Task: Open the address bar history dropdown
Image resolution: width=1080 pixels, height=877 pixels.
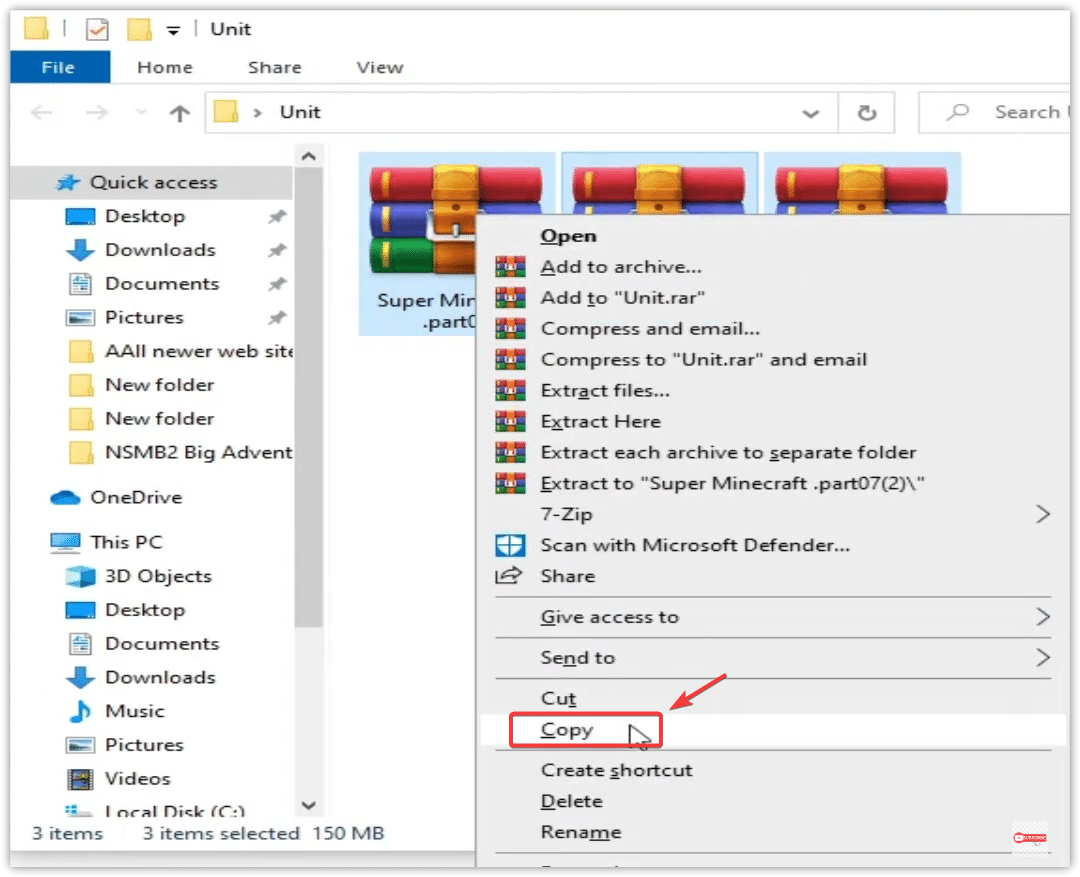Action: coord(810,113)
